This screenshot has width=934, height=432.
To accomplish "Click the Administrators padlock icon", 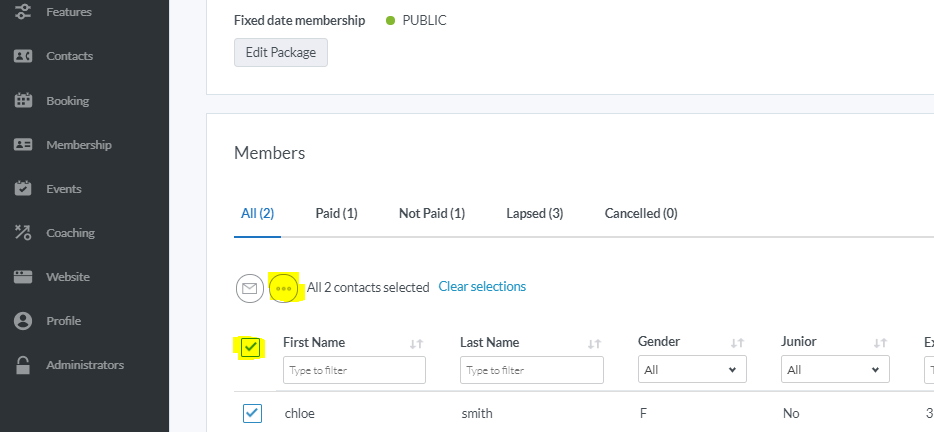I will [23, 365].
